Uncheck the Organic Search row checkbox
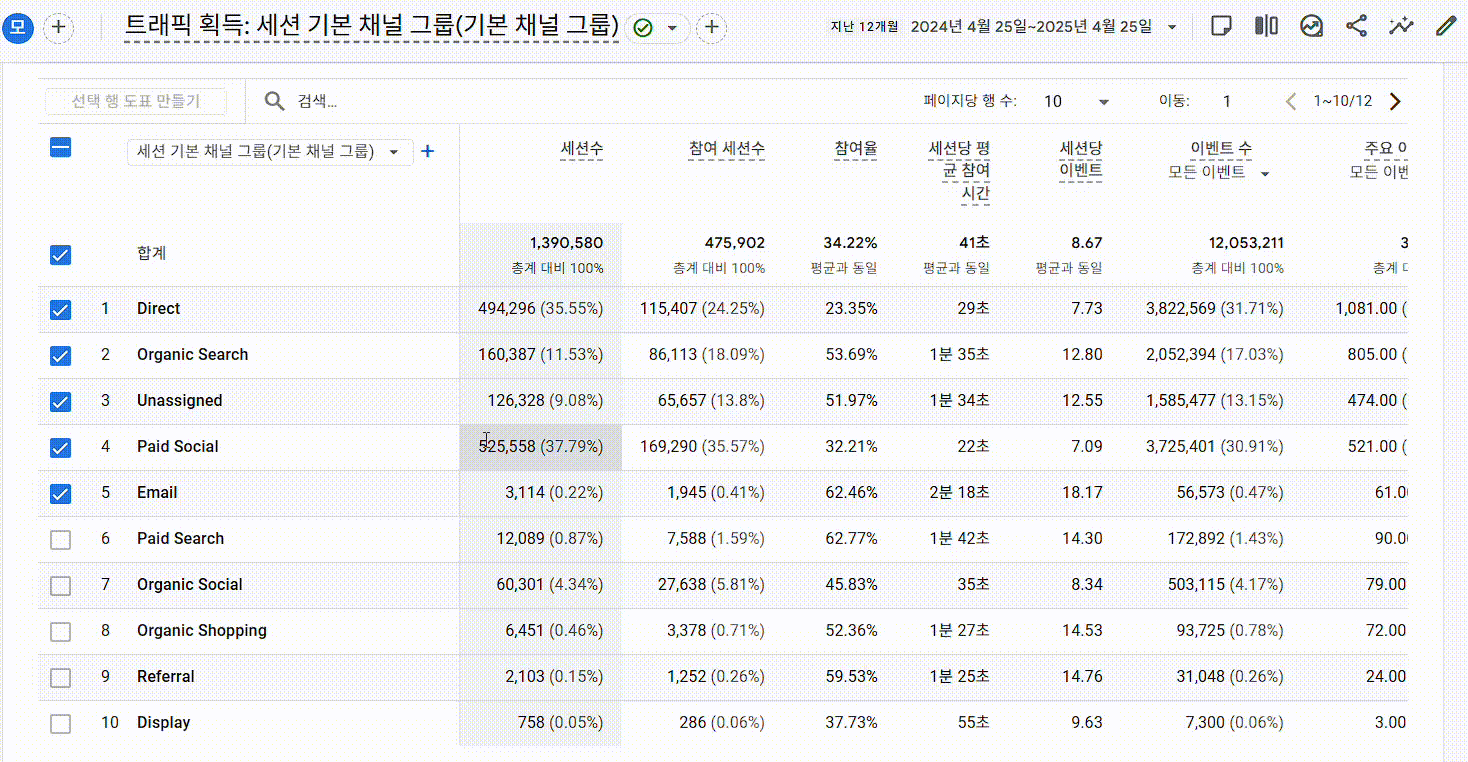Image resolution: width=1468 pixels, height=762 pixels. point(60,355)
